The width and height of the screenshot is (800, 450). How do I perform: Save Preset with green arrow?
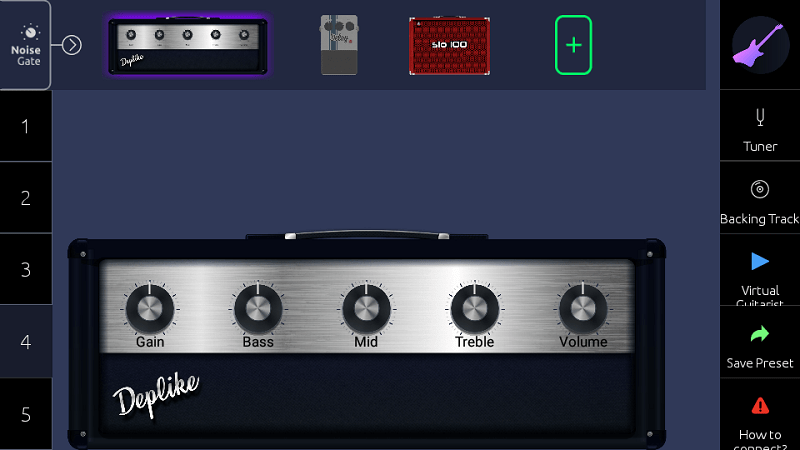click(x=760, y=342)
